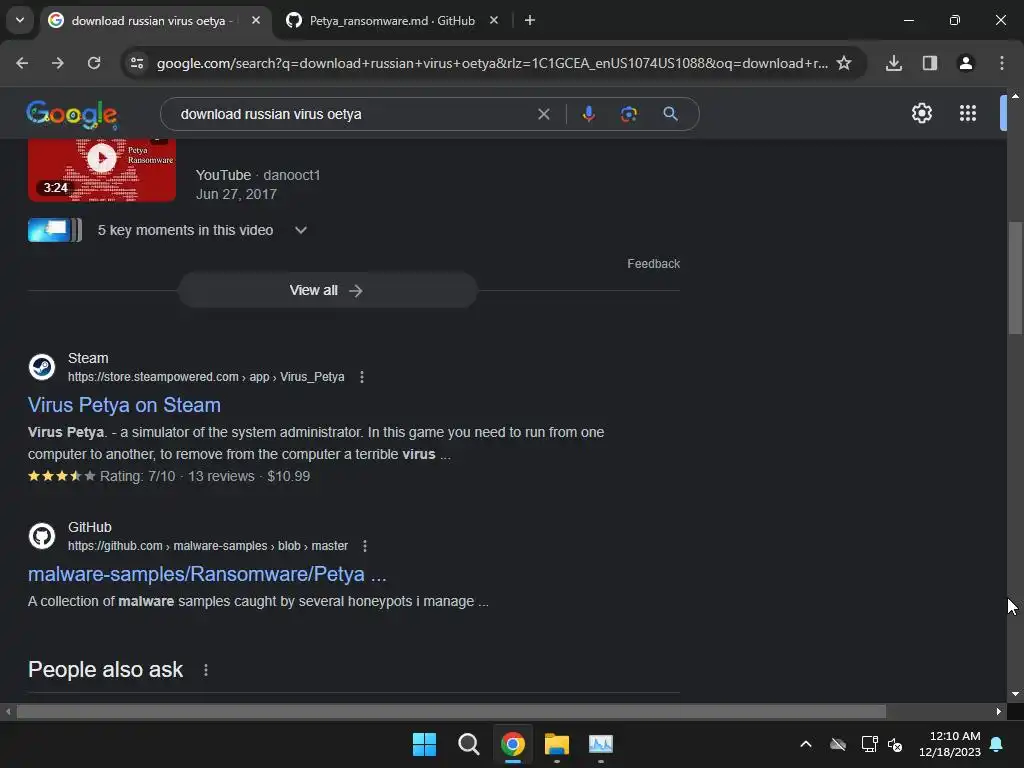The height and width of the screenshot is (768, 1024).
Task: Submit search with magnifier icon
Action: point(670,114)
